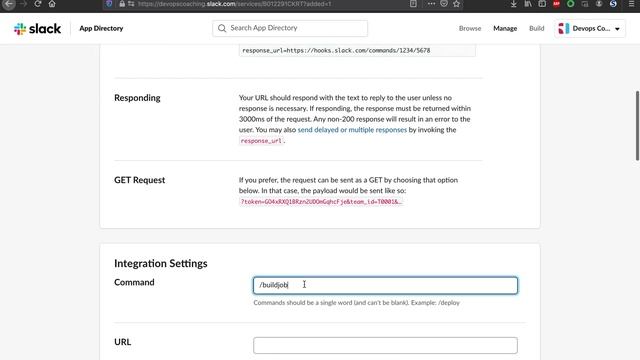Click the 'Command' field label
The height and width of the screenshot is (360, 640).
[x=134, y=282]
